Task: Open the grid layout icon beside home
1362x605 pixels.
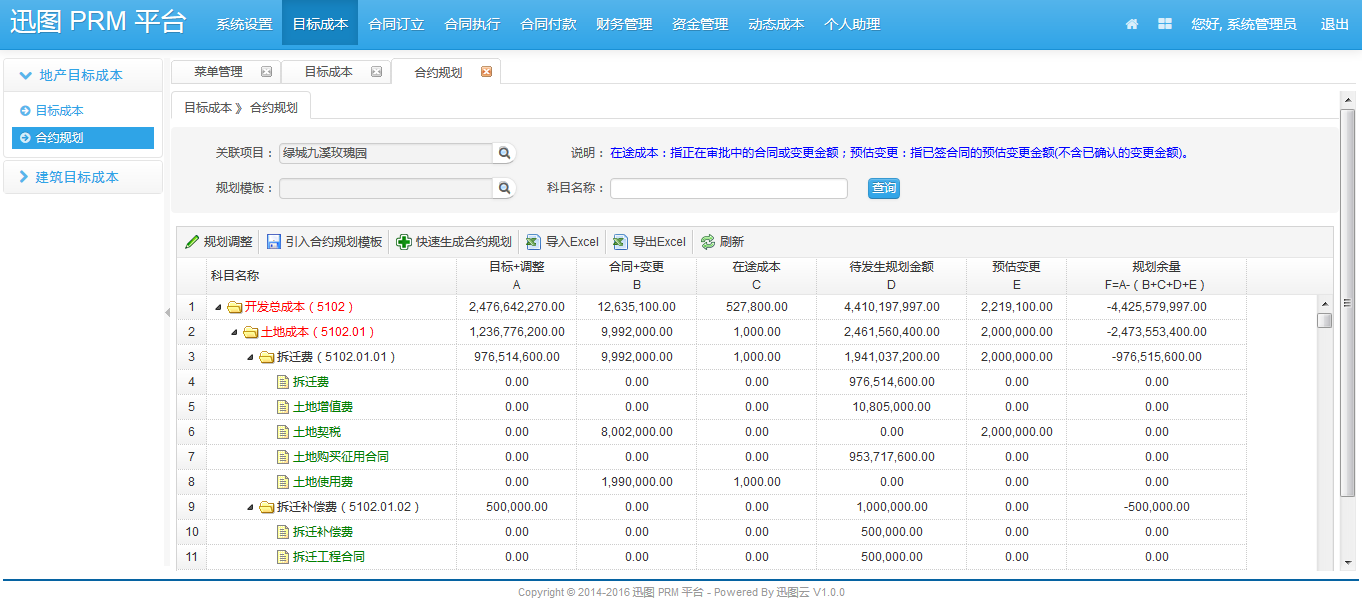Action: tap(1165, 24)
